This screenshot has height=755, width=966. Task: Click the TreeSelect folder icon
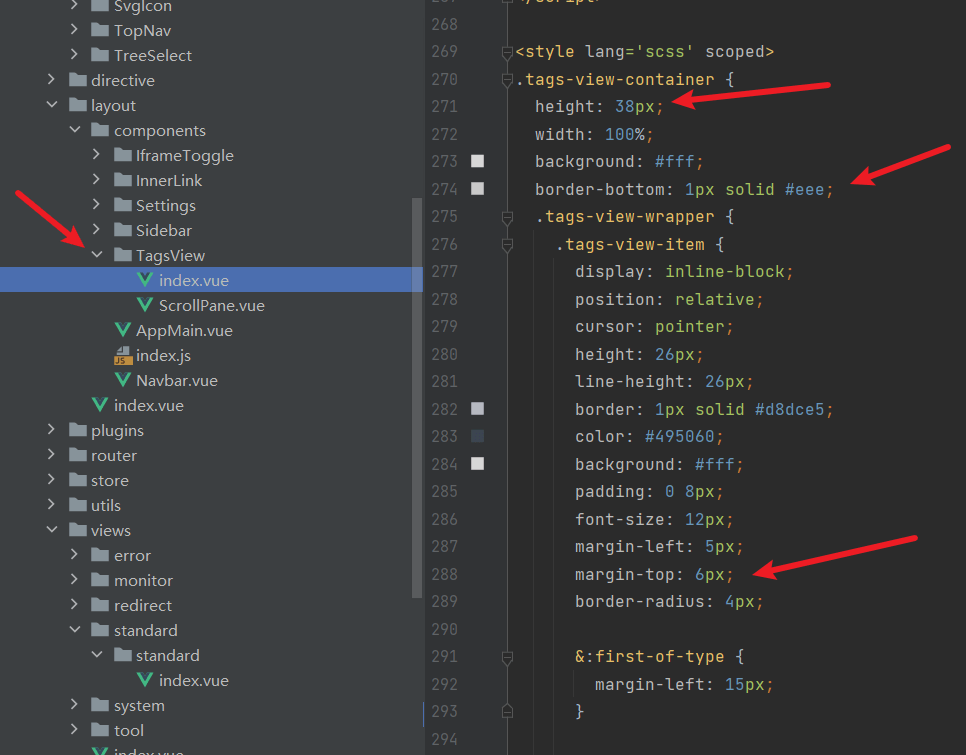pos(100,55)
